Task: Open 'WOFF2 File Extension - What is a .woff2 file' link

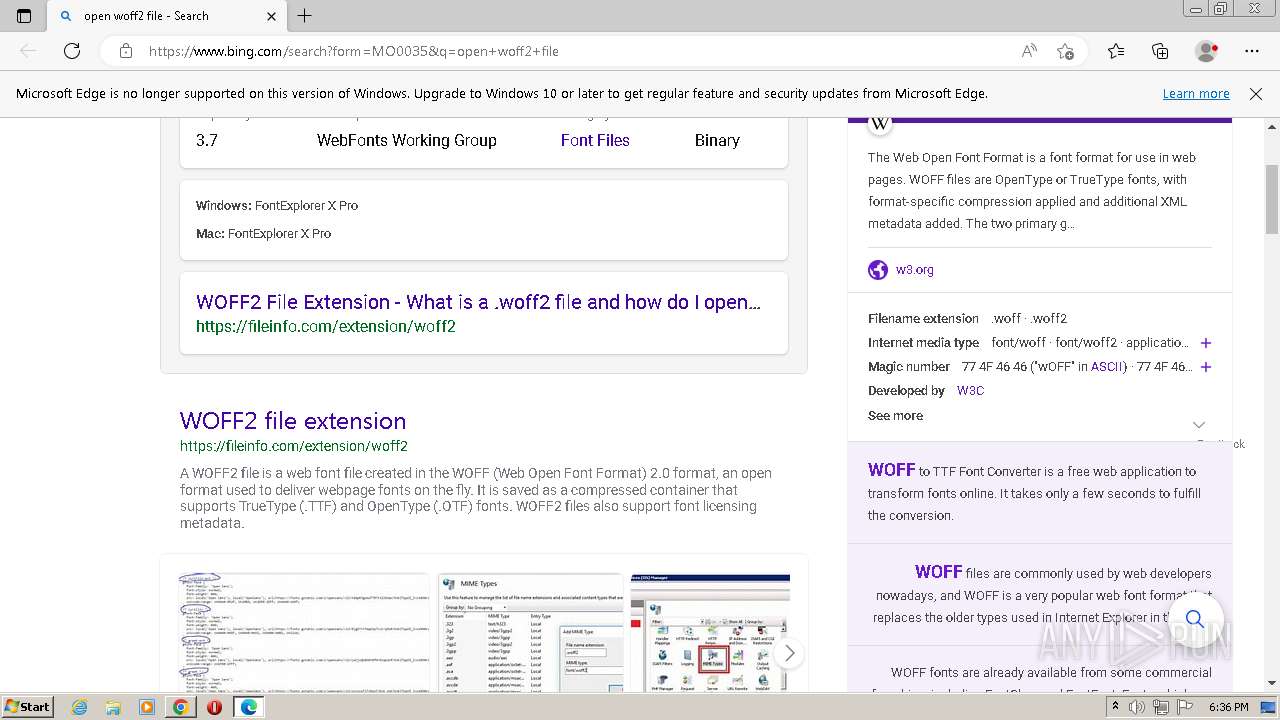Action: [479, 302]
